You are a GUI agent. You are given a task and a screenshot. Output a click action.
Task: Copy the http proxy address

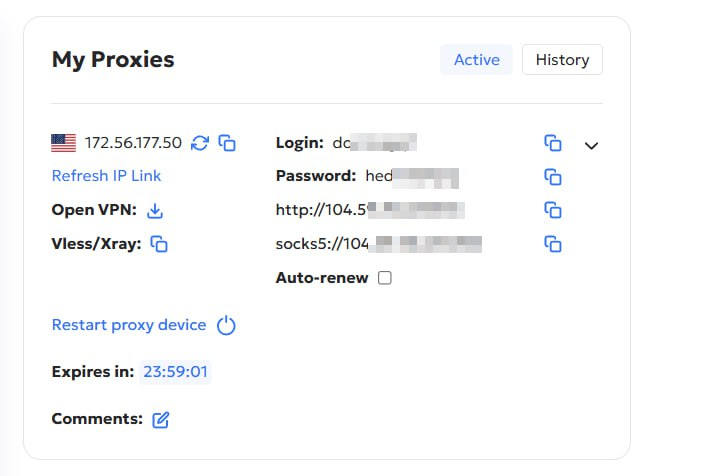[x=553, y=210]
